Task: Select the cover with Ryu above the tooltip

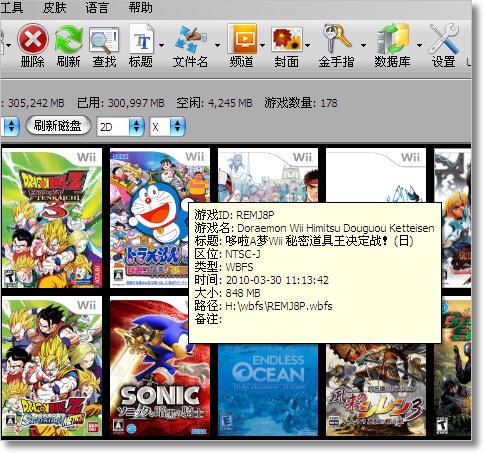Action: coord(268,175)
